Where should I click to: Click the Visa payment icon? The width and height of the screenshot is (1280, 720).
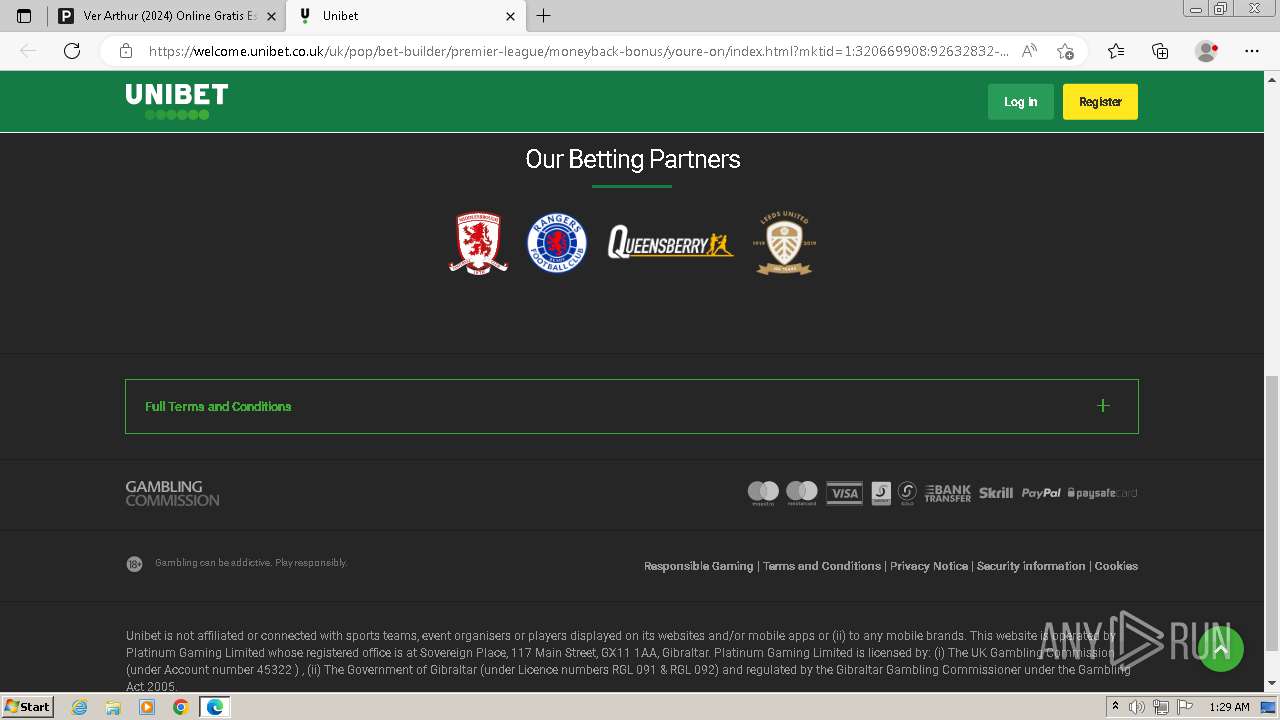pos(844,493)
